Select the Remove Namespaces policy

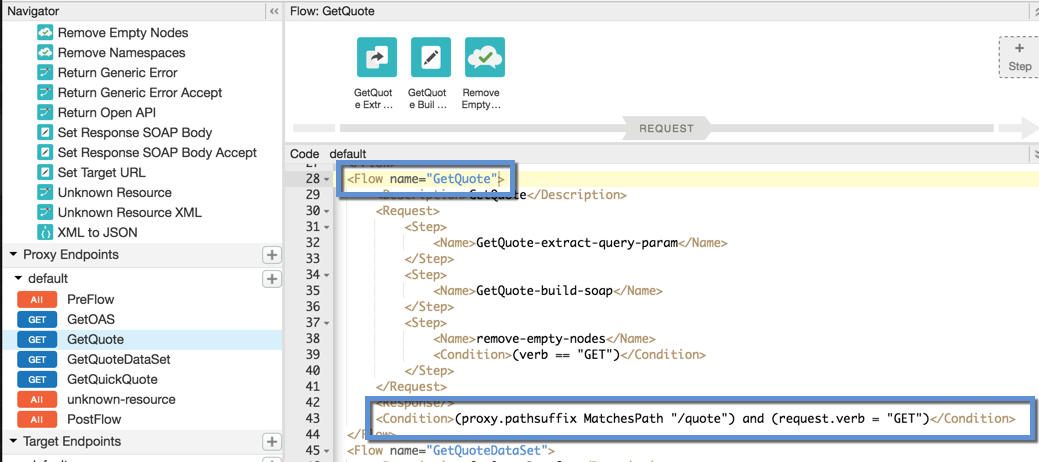coord(120,52)
